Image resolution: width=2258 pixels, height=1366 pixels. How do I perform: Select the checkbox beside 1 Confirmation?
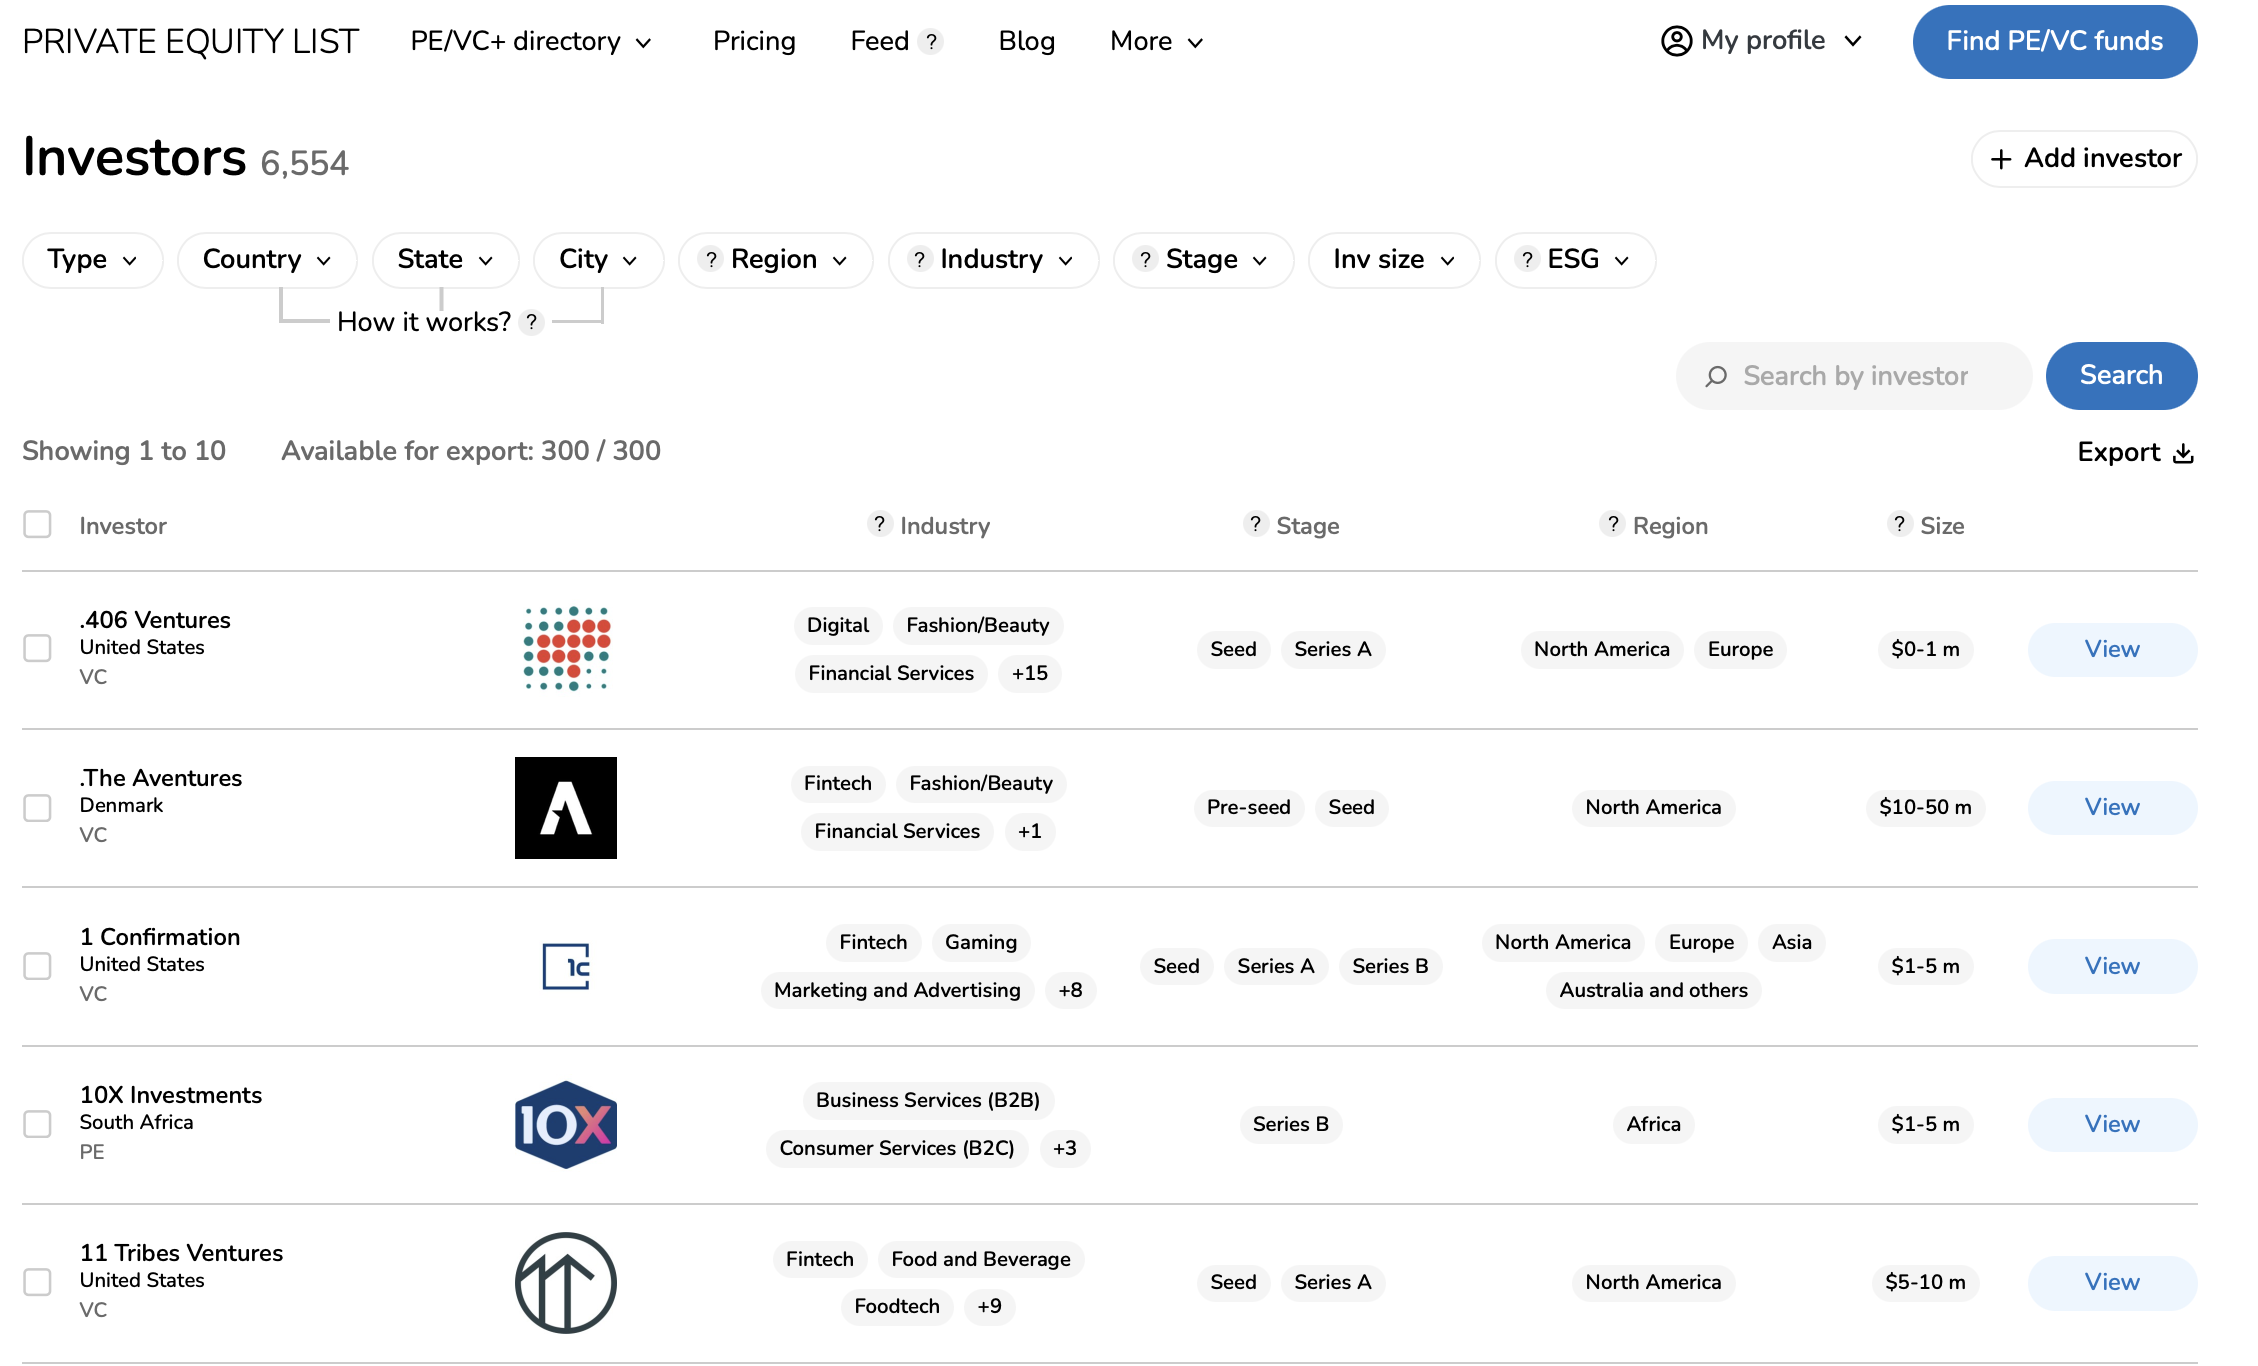[x=37, y=966]
